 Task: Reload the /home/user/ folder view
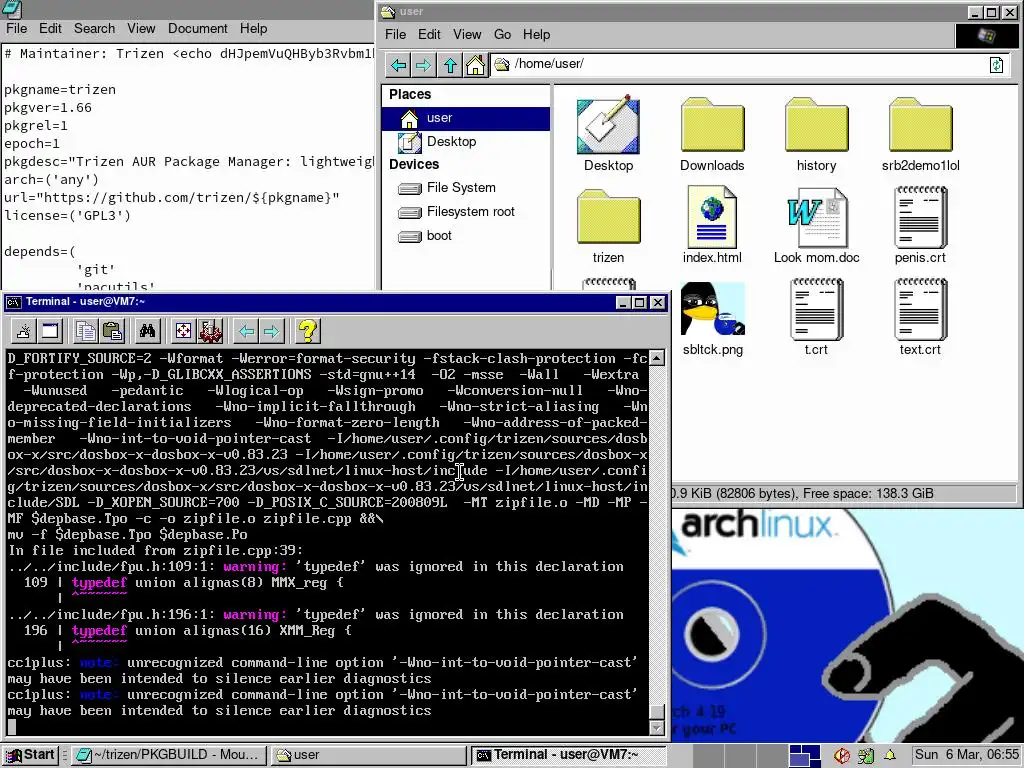point(997,65)
